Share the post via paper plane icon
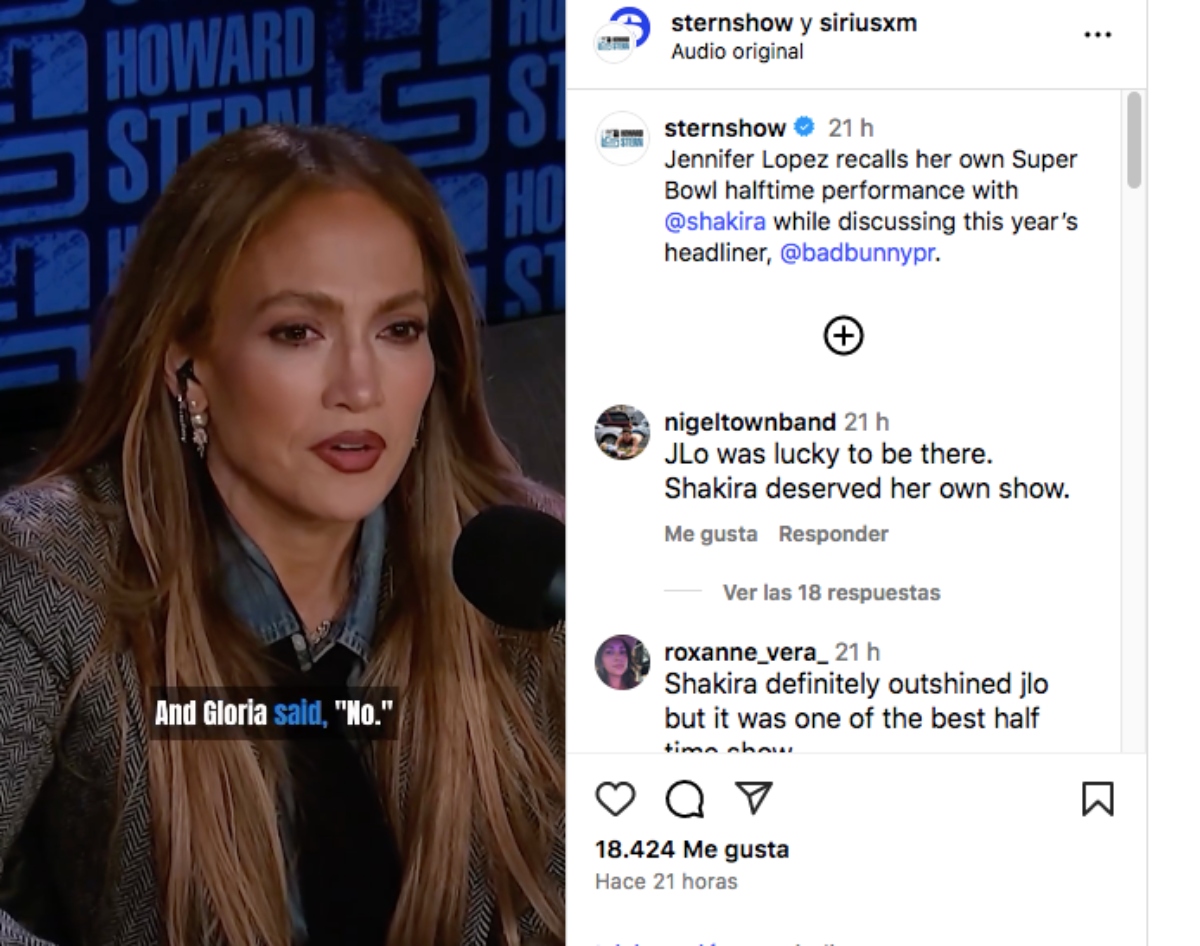Screen dimensions: 1200x946 (x=754, y=797)
